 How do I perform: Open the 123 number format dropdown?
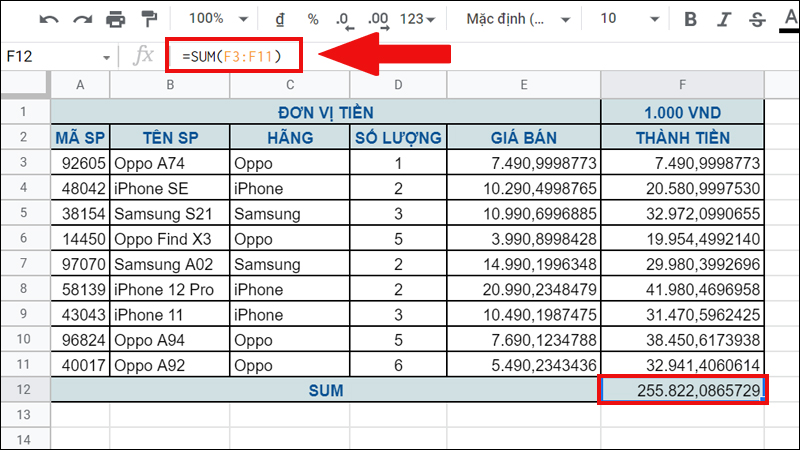417,19
